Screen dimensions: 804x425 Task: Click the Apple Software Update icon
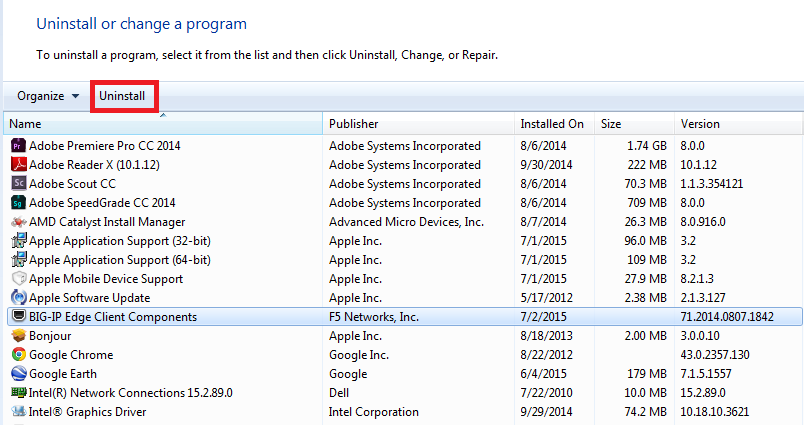click(x=18, y=297)
